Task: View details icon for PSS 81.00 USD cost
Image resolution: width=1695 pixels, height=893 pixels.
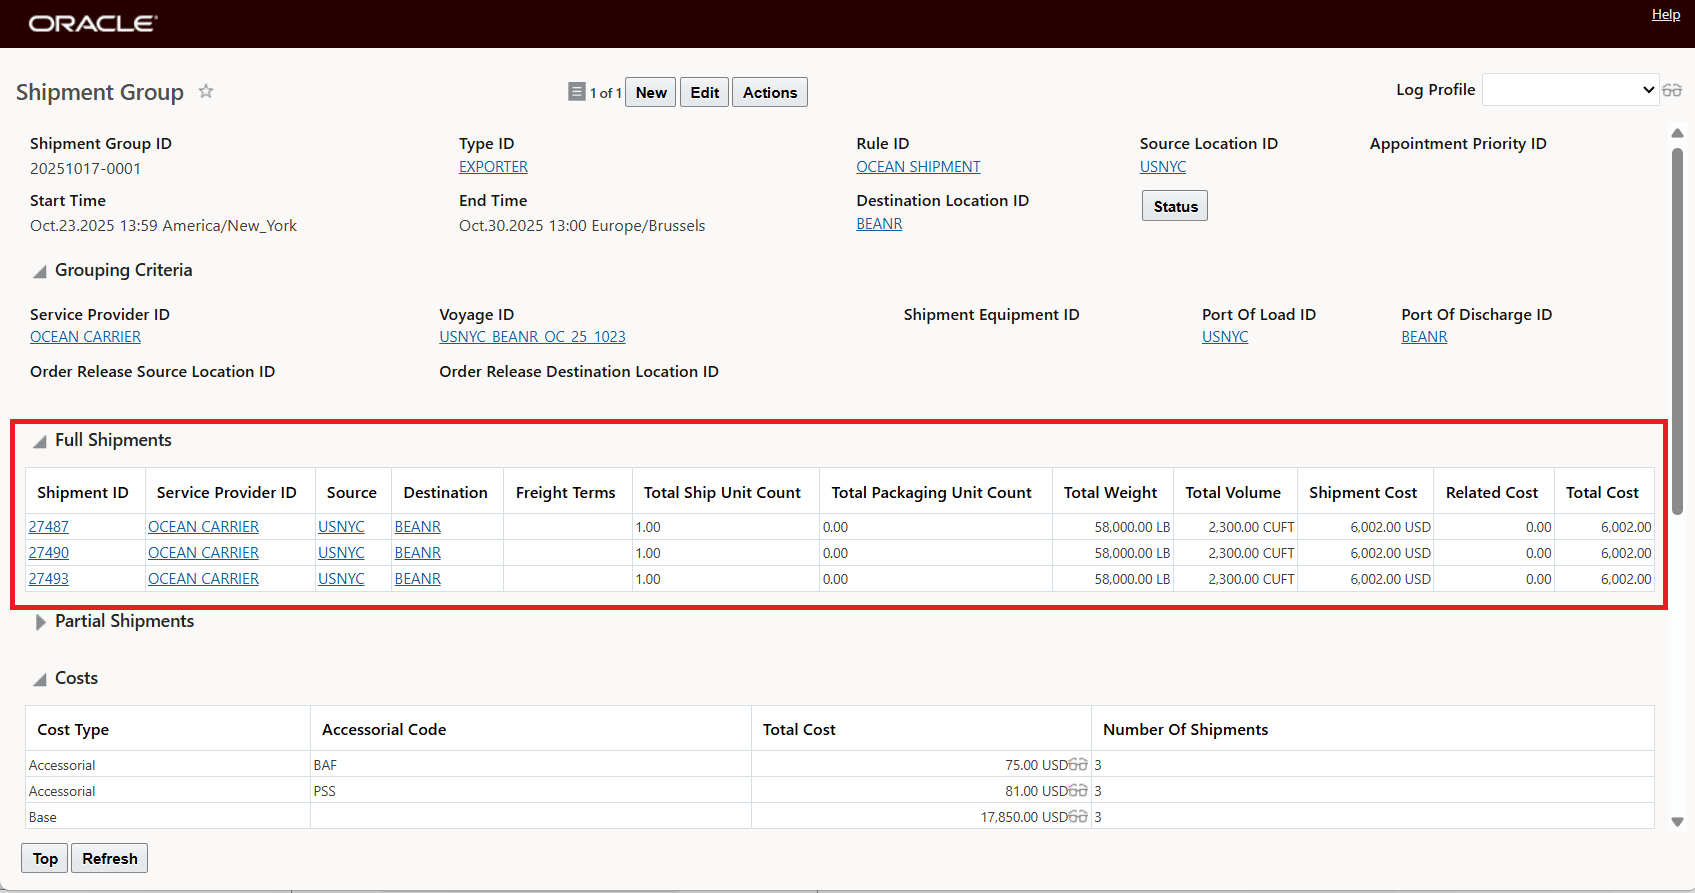Action: pyautogui.click(x=1078, y=791)
